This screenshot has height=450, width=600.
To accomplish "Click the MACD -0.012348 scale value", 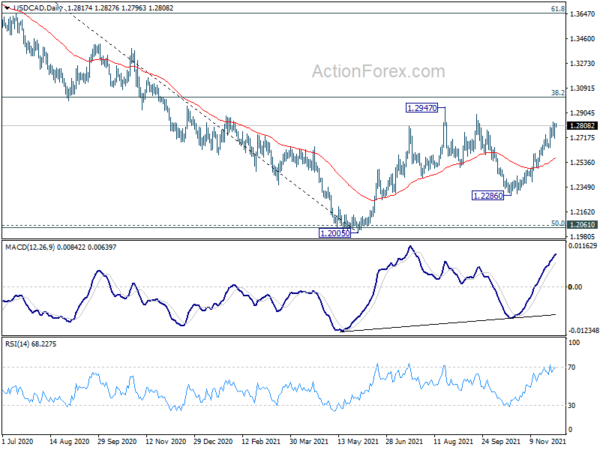I will point(582,331).
